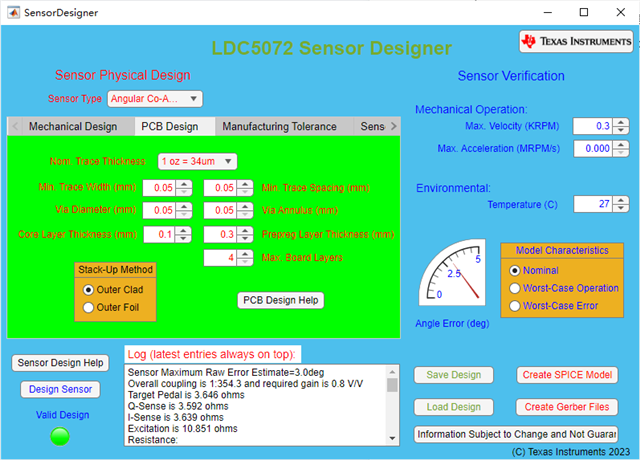This screenshot has height=460, width=640.
Task: Click the green Valid Design indicator lamp
Action: coord(60,436)
